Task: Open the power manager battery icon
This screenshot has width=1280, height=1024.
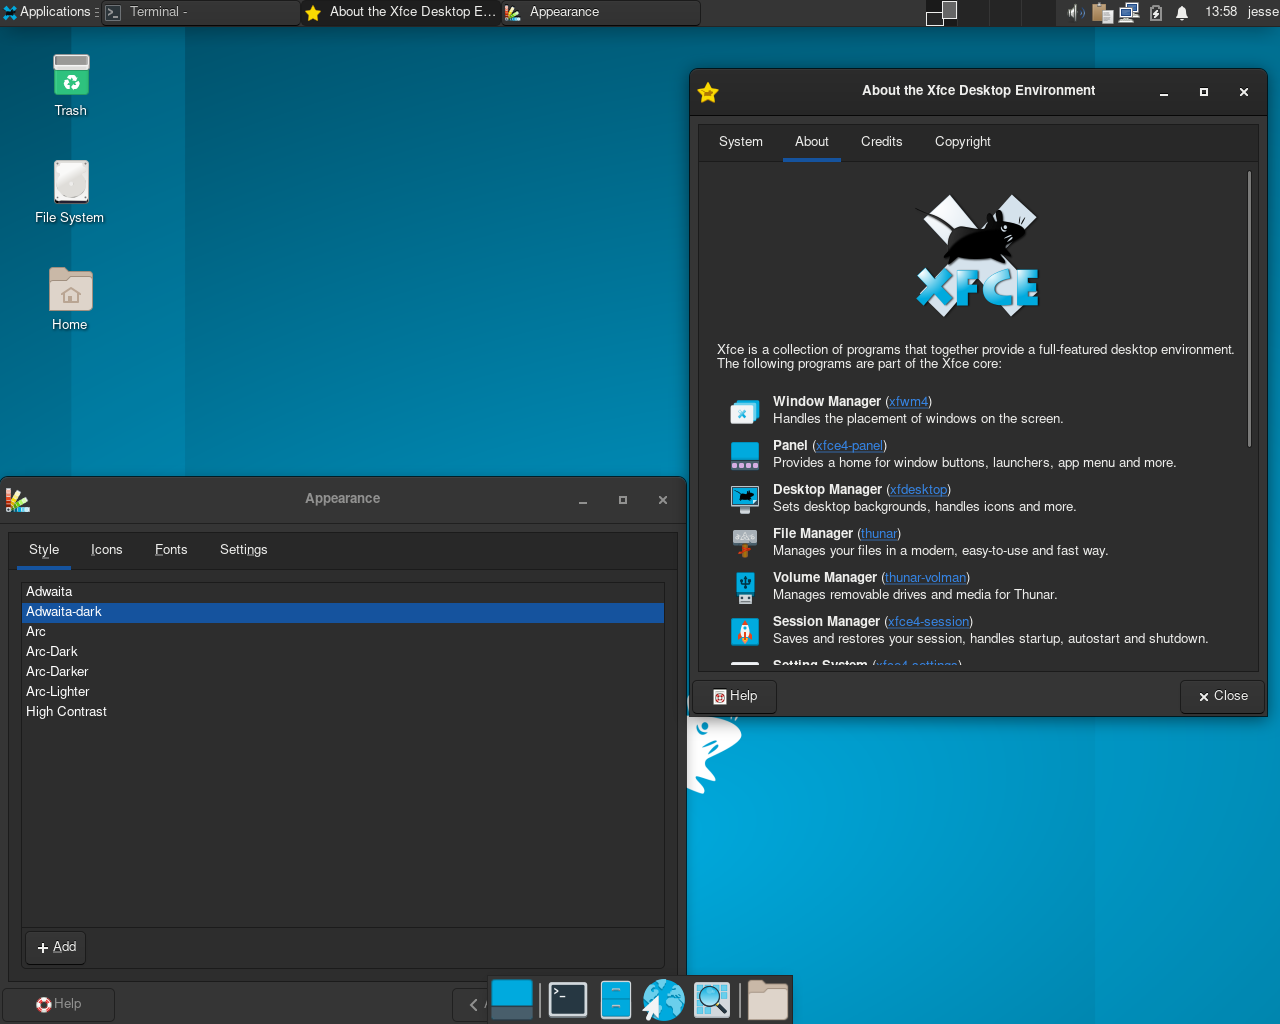Action: pyautogui.click(x=1156, y=12)
